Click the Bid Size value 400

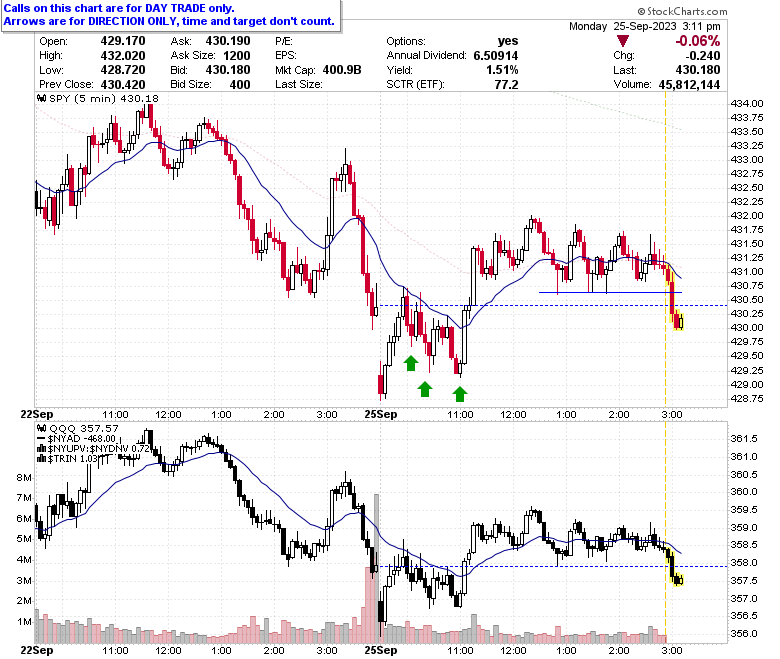click(240, 85)
